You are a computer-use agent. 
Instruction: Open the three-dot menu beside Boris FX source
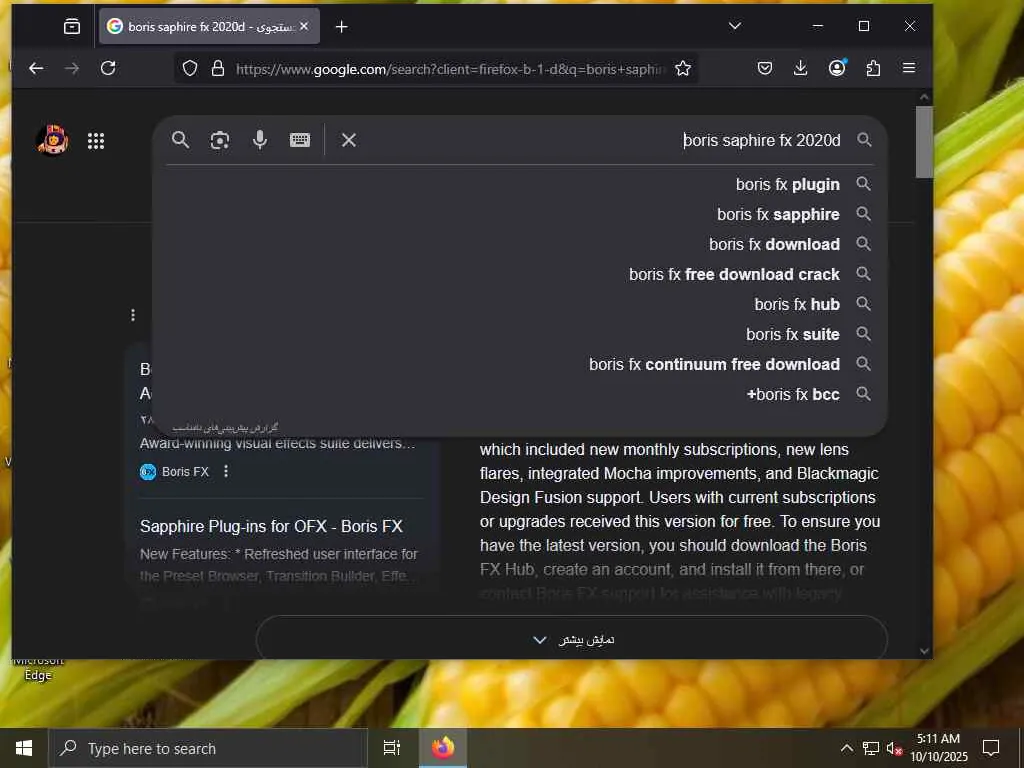pyautogui.click(x=226, y=471)
